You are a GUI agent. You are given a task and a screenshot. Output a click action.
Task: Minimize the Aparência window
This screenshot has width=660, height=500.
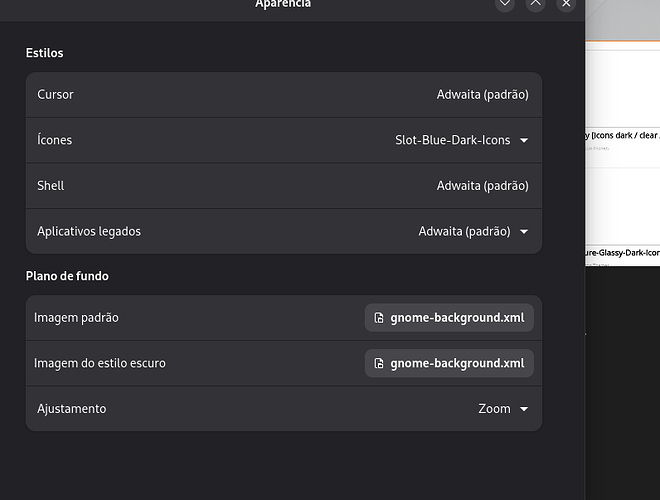click(x=505, y=4)
